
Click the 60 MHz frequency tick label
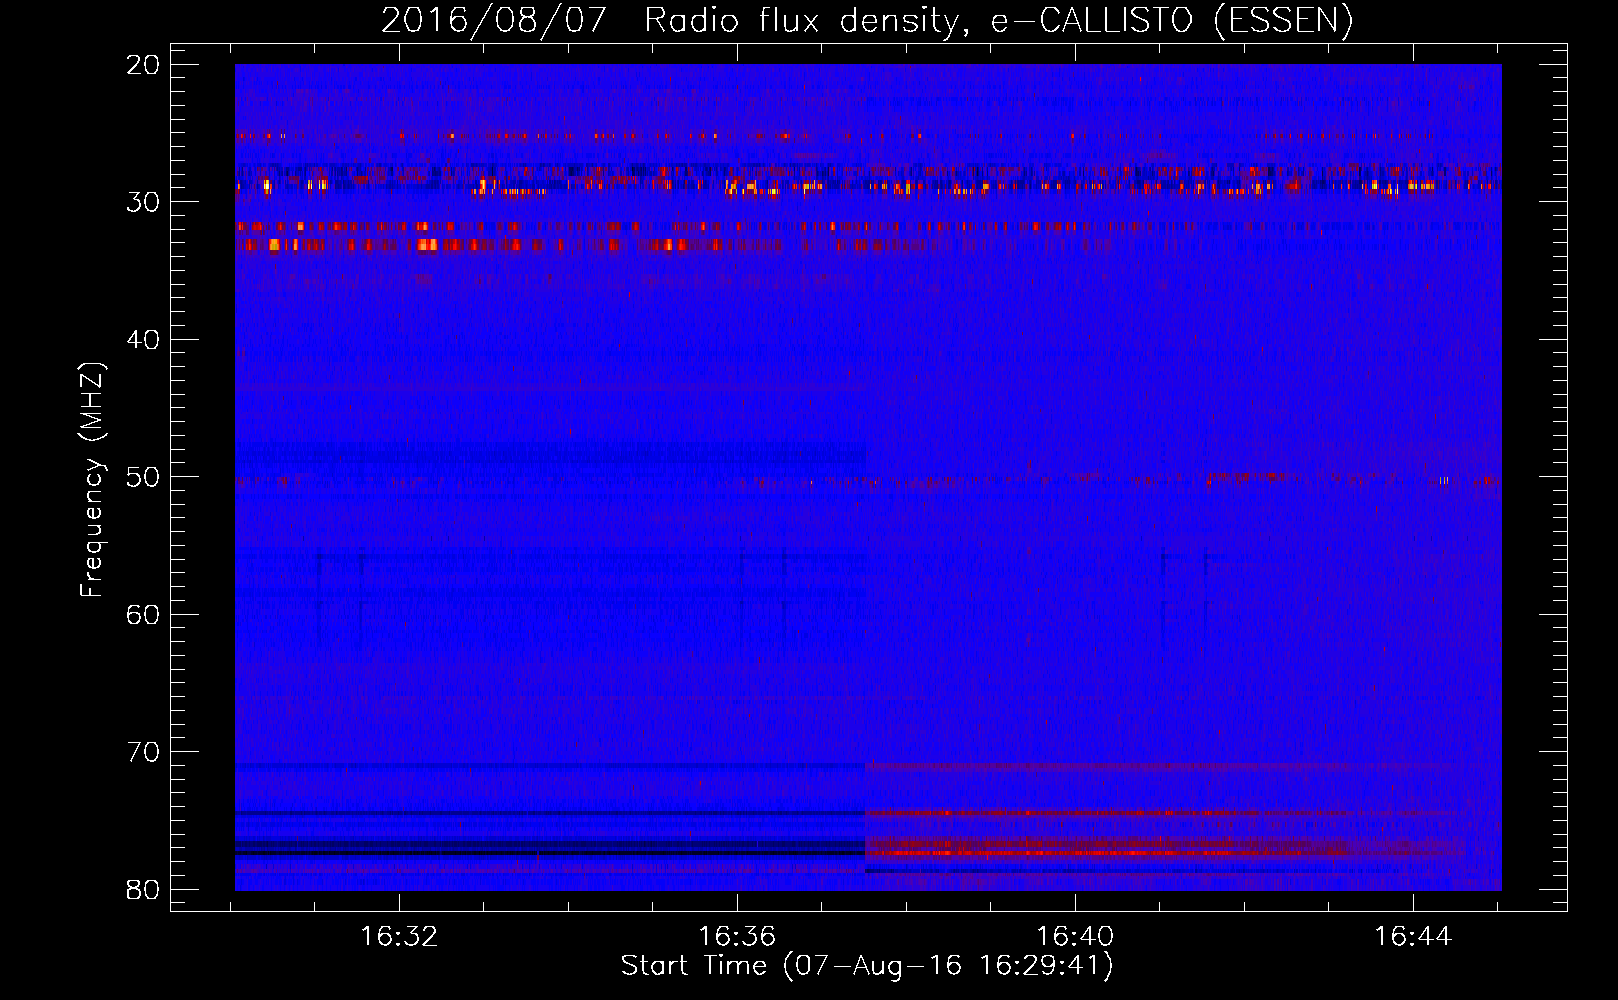coord(144,614)
